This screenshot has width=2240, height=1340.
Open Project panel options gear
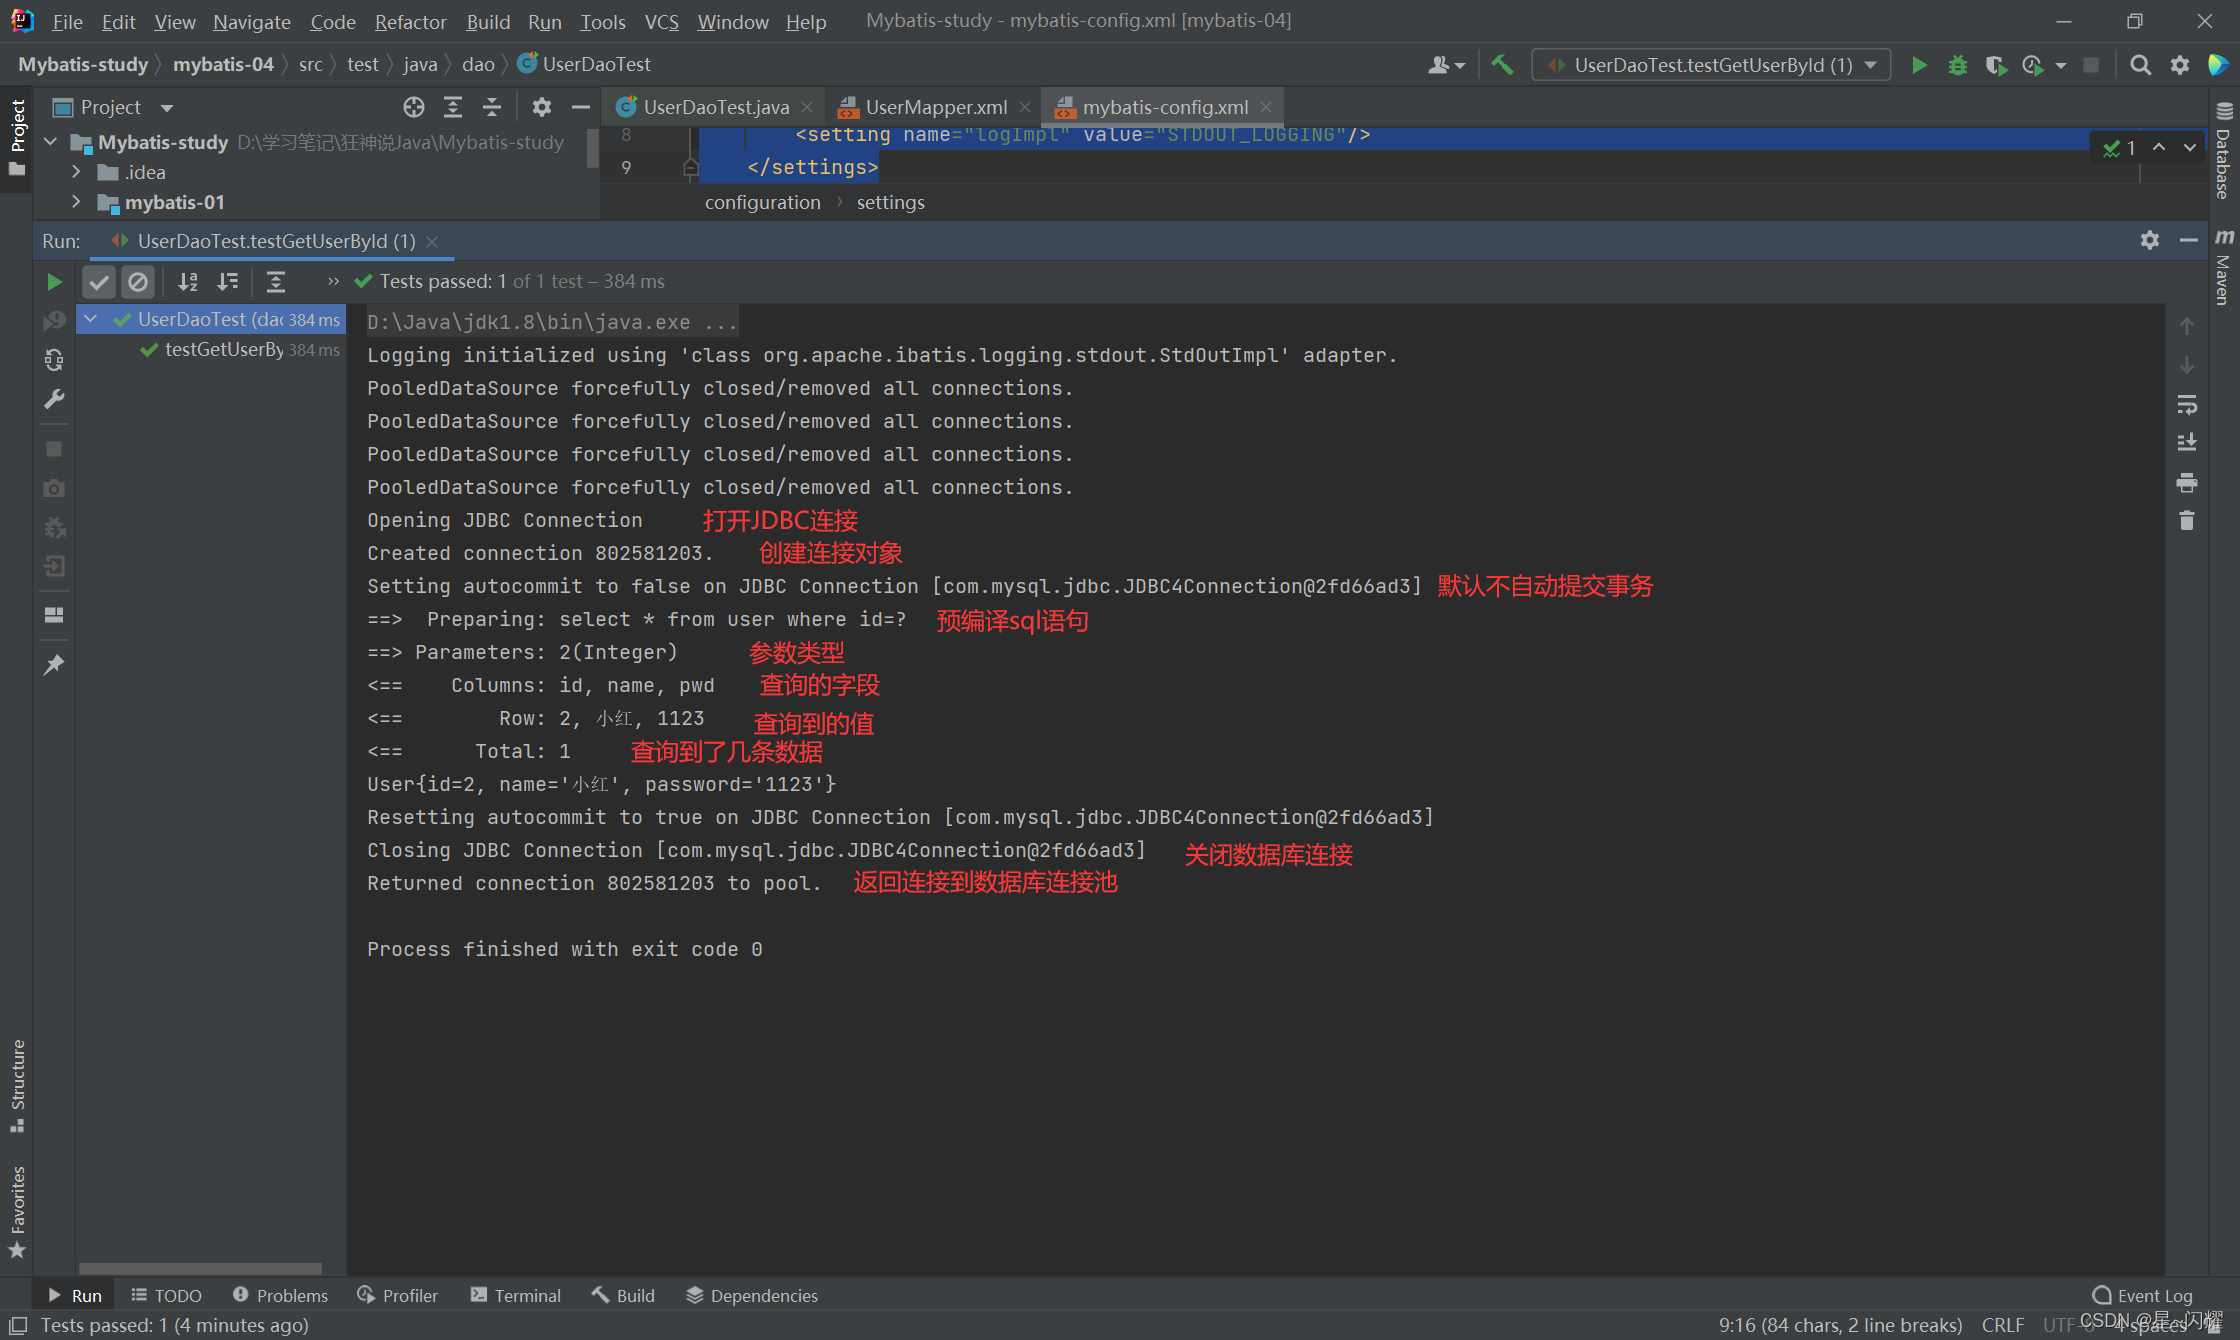click(x=541, y=107)
